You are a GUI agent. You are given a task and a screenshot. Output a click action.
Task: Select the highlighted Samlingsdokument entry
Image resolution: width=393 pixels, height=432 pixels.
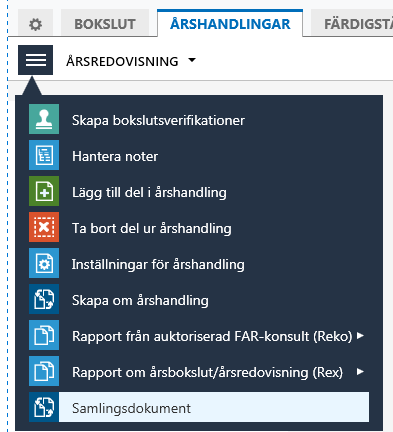214,407
